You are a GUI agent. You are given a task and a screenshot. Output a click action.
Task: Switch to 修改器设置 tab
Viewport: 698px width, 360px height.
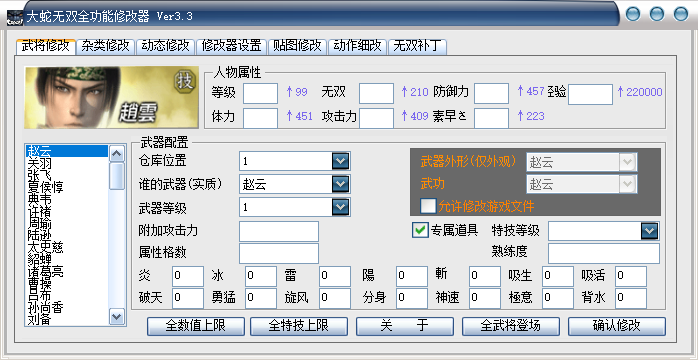coord(231,46)
